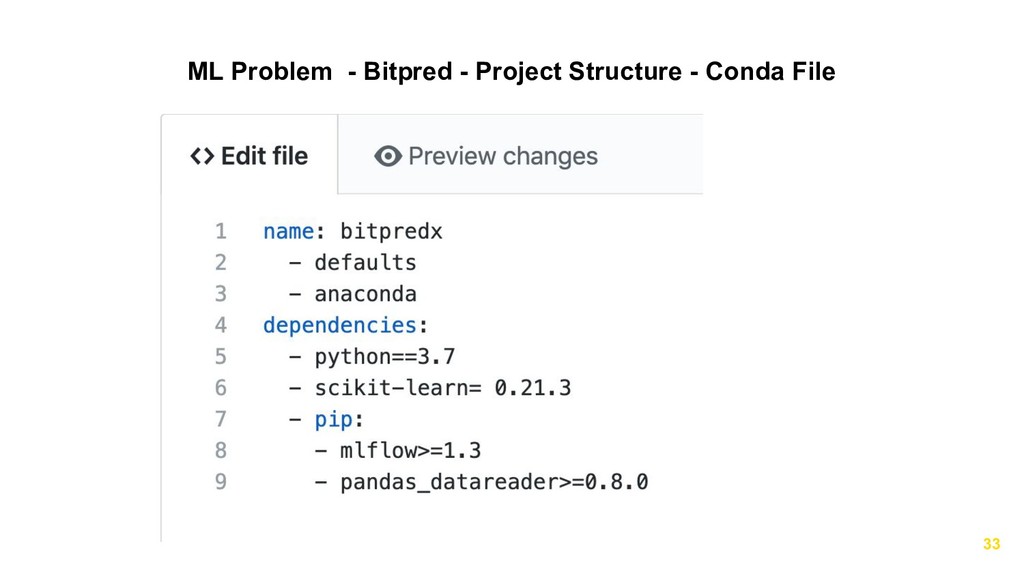This screenshot has width=1024, height=576.
Task: Open the Preview changes tab
Action: (x=486, y=156)
